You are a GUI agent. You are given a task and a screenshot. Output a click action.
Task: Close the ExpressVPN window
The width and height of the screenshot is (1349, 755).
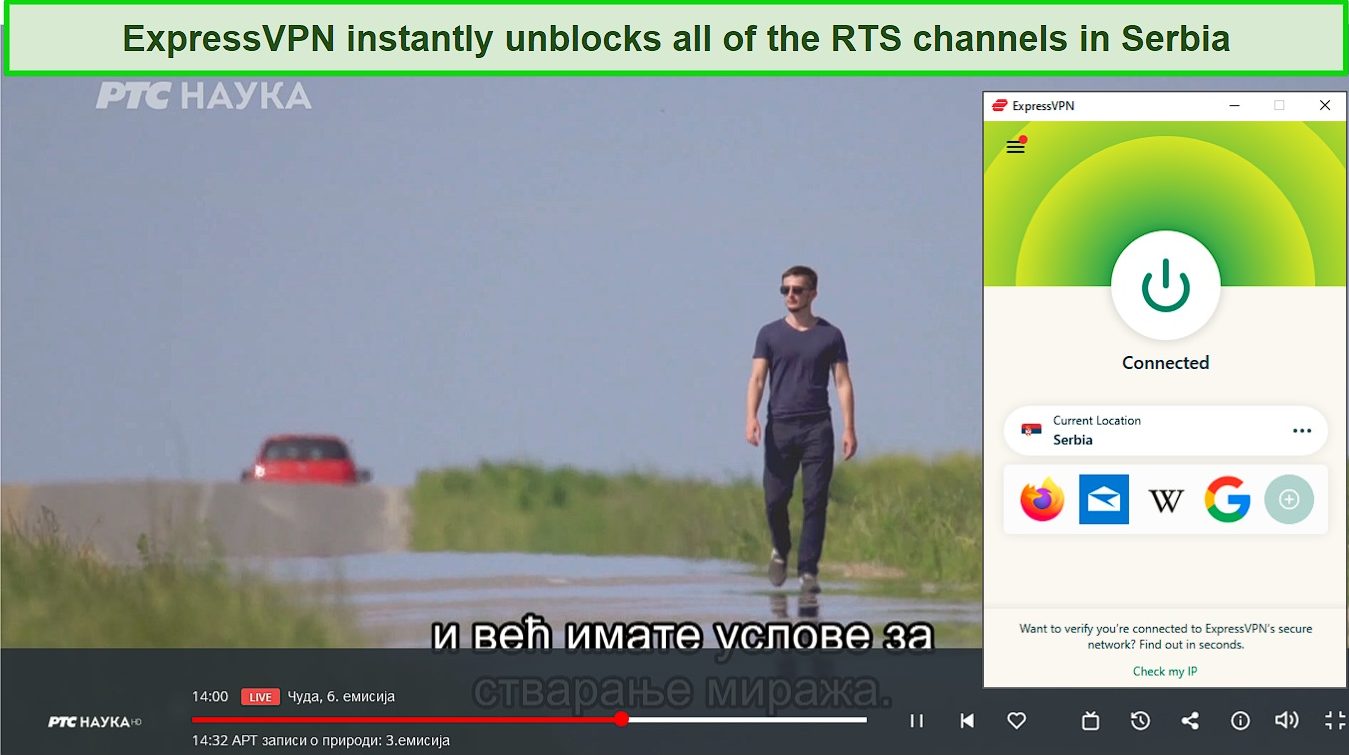coord(1325,105)
